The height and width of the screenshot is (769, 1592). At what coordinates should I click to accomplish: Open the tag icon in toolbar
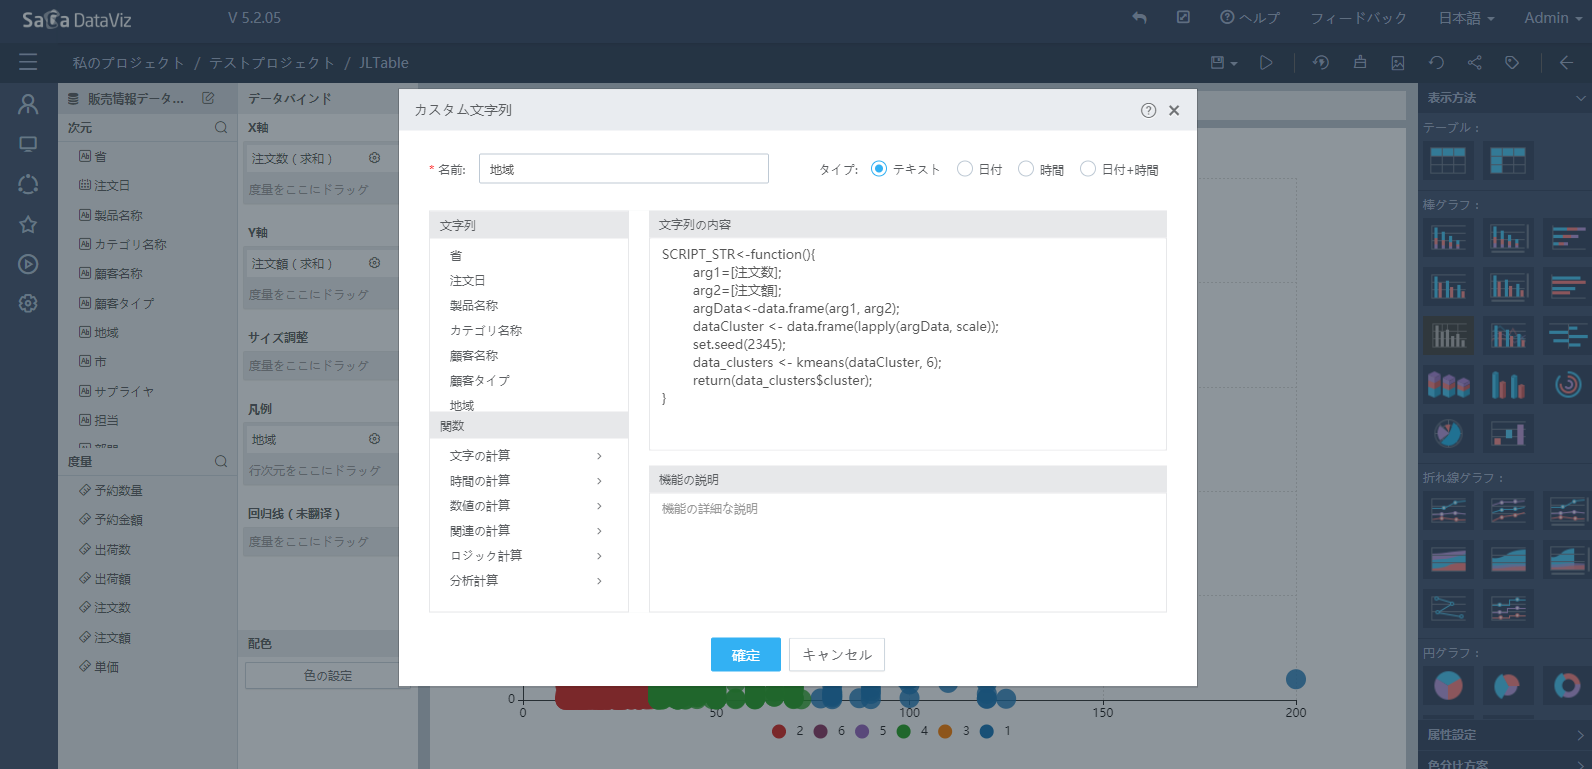[x=1512, y=63]
